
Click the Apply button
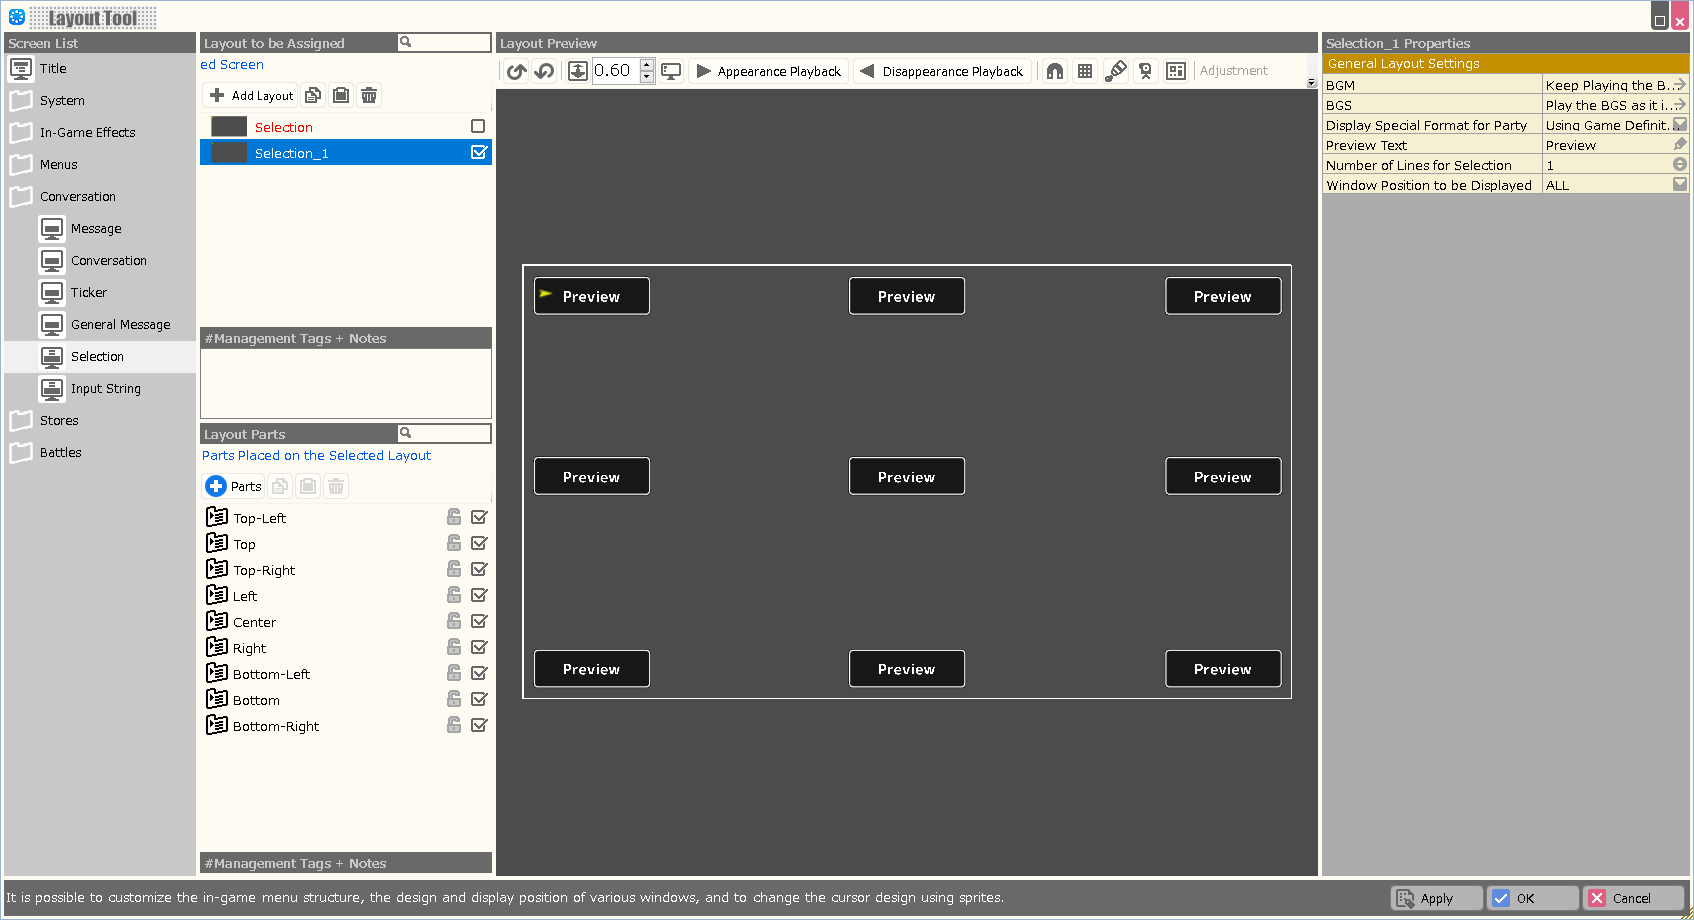tap(1436, 898)
